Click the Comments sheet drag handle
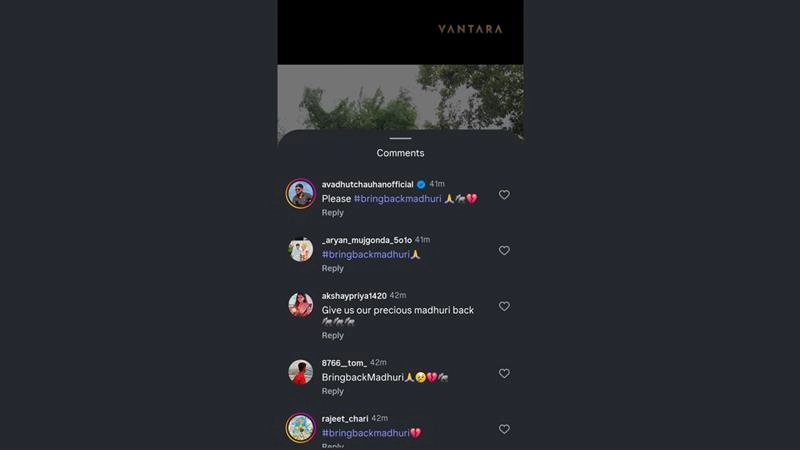800x450 pixels. pos(401,138)
